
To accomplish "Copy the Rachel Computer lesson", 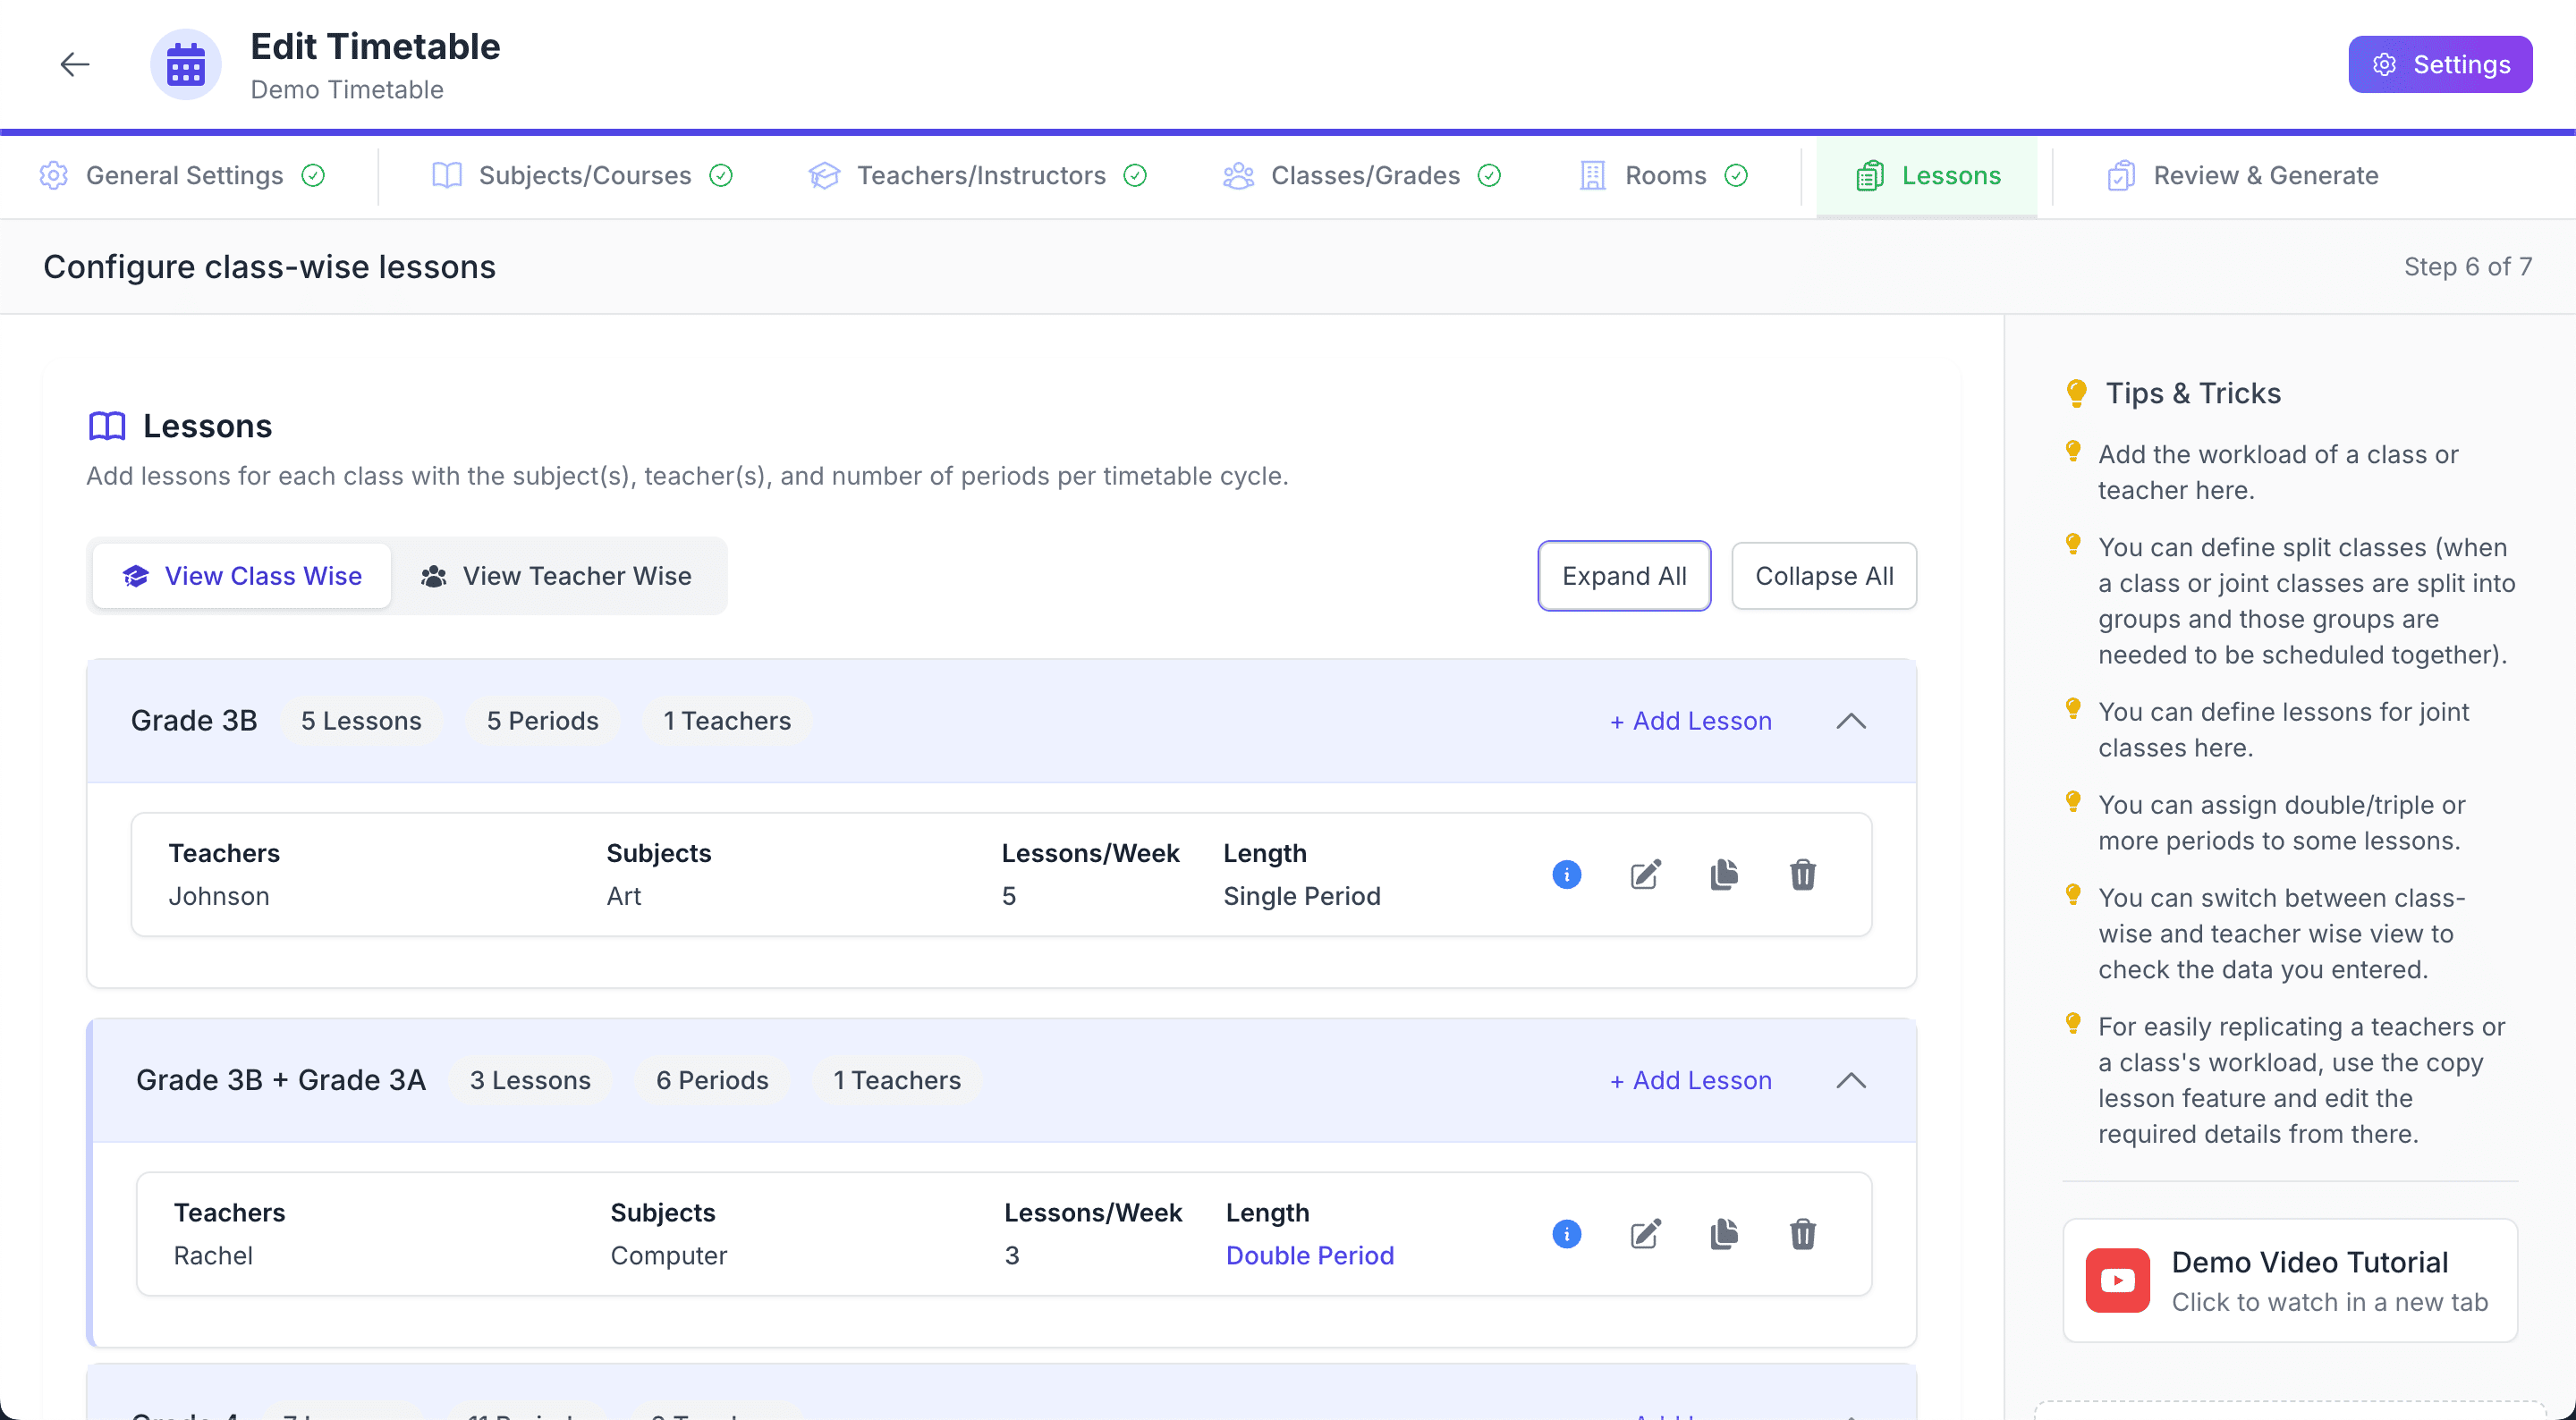I will (1724, 1235).
